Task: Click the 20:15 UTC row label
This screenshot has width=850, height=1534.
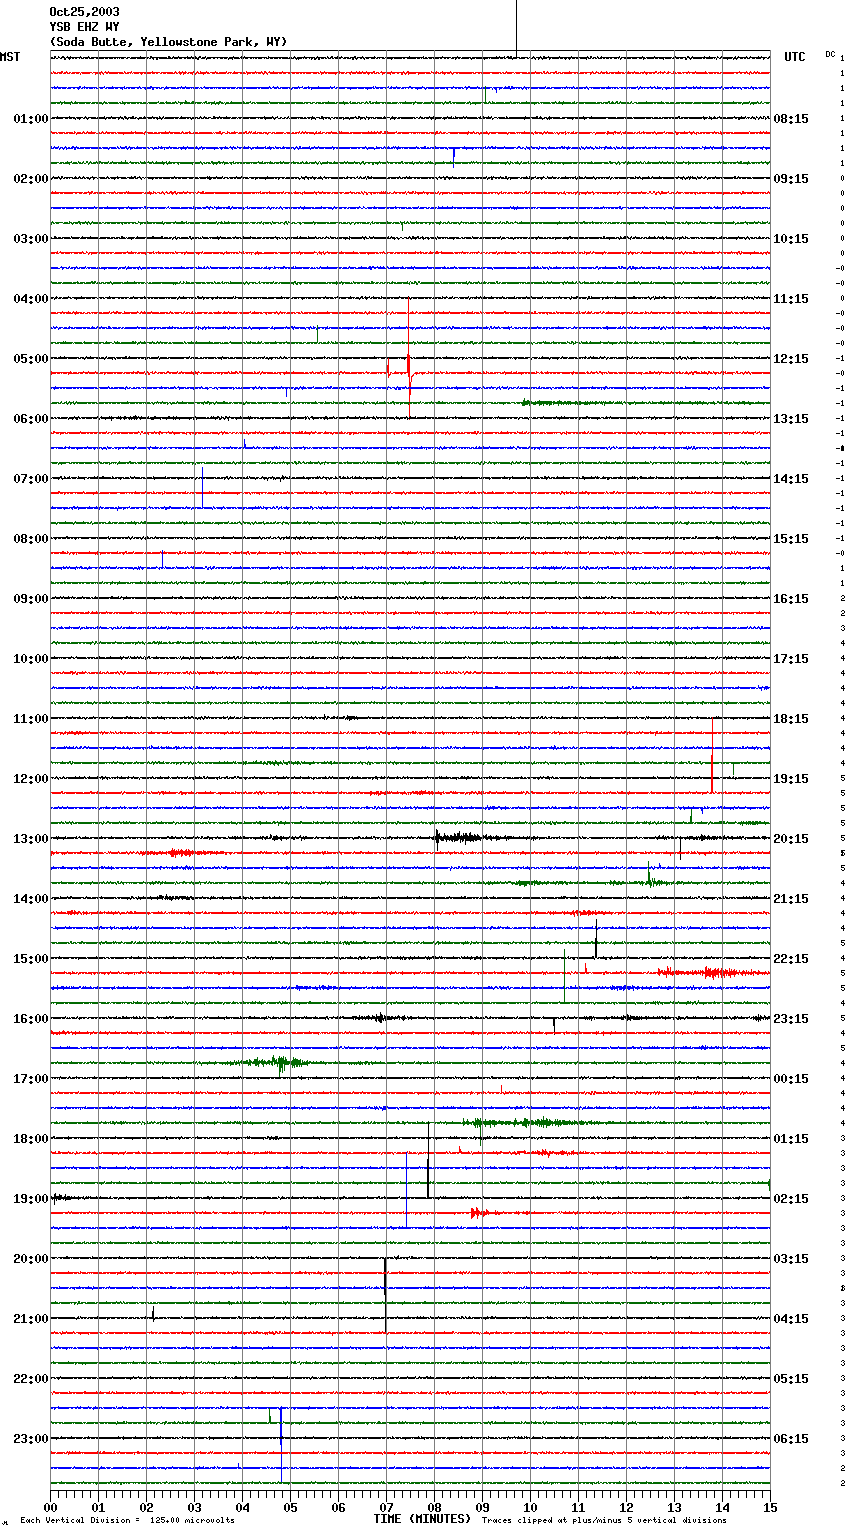Action: click(791, 839)
